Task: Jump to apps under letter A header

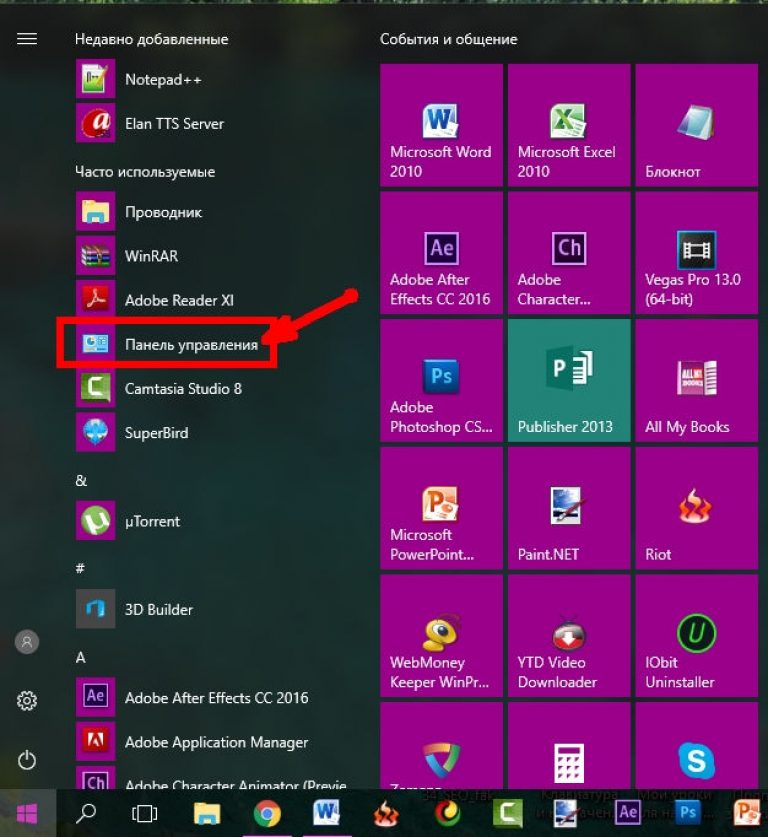Action: 80,657
